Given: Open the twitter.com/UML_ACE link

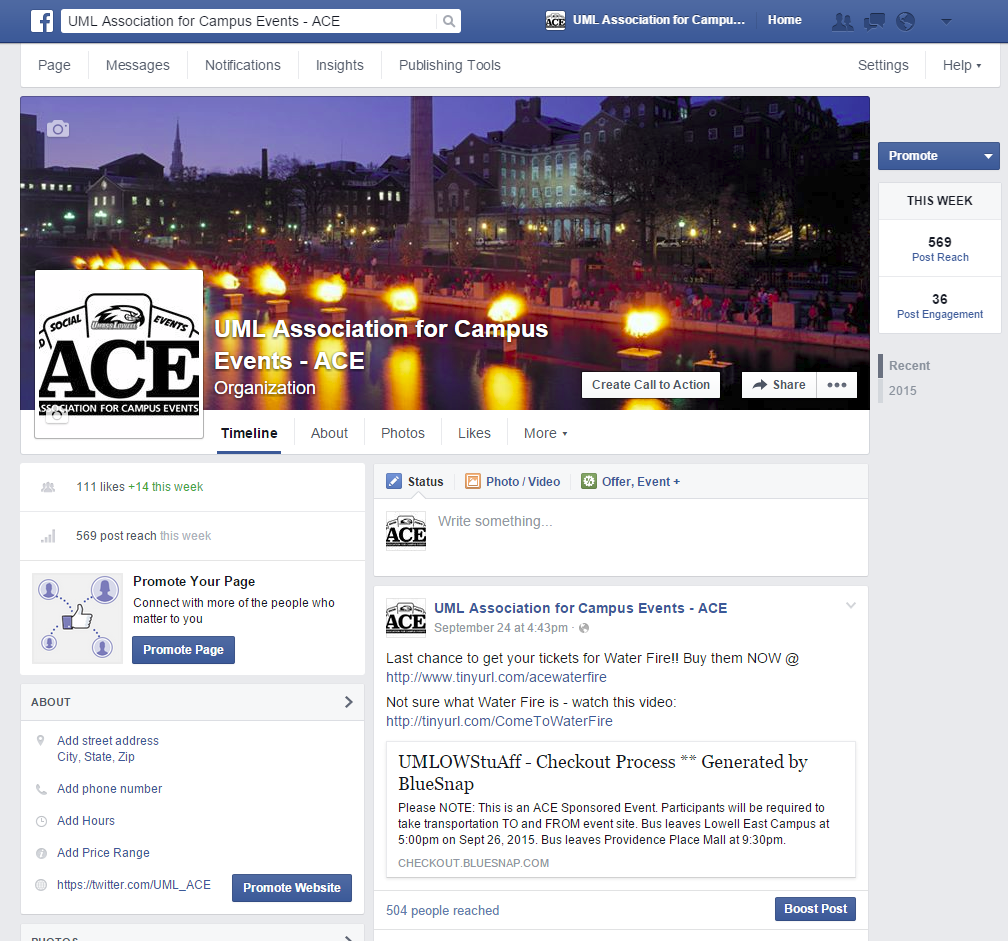Looking at the screenshot, I should (134, 885).
